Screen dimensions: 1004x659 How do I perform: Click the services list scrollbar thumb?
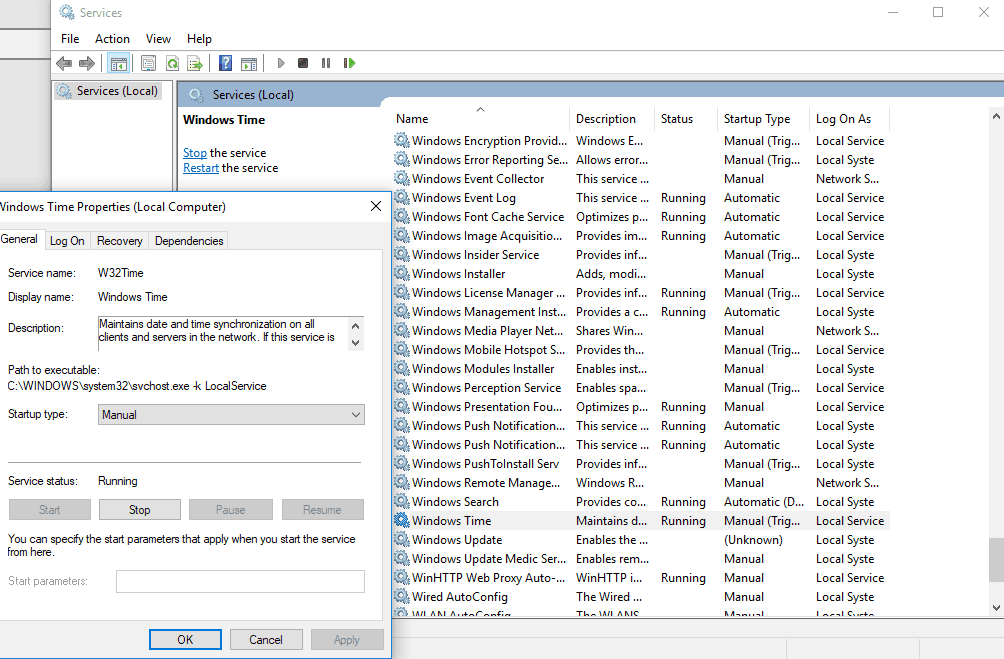(996, 558)
